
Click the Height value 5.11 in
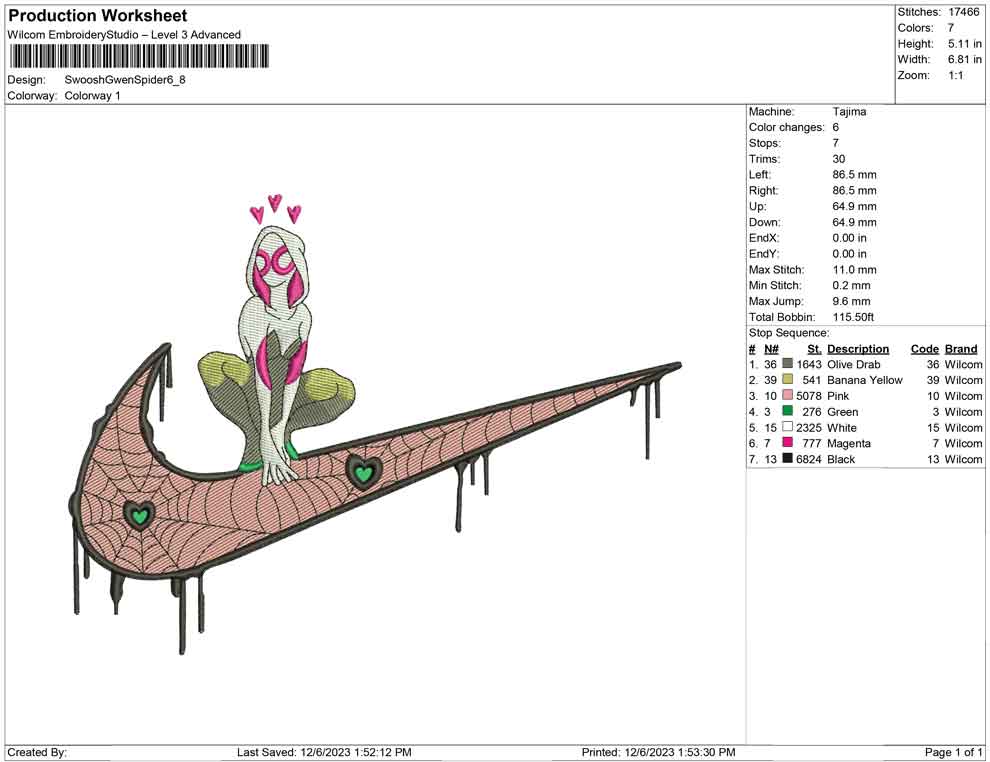point(964,44)
